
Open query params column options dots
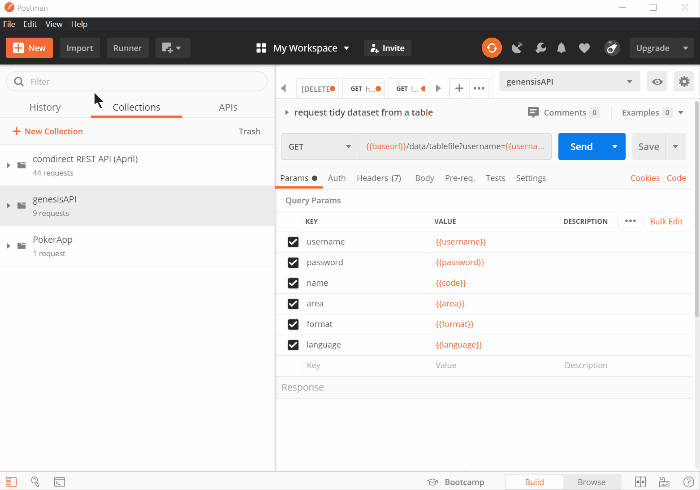pyautogui.click(x=630, y=221)
